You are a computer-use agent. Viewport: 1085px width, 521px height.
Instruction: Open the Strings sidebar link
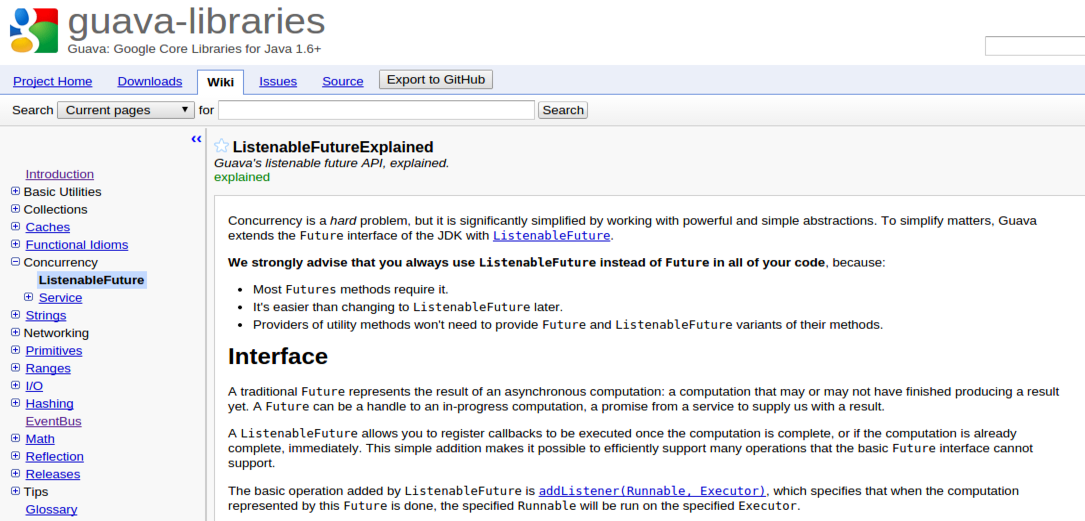[x=46, y=316]
